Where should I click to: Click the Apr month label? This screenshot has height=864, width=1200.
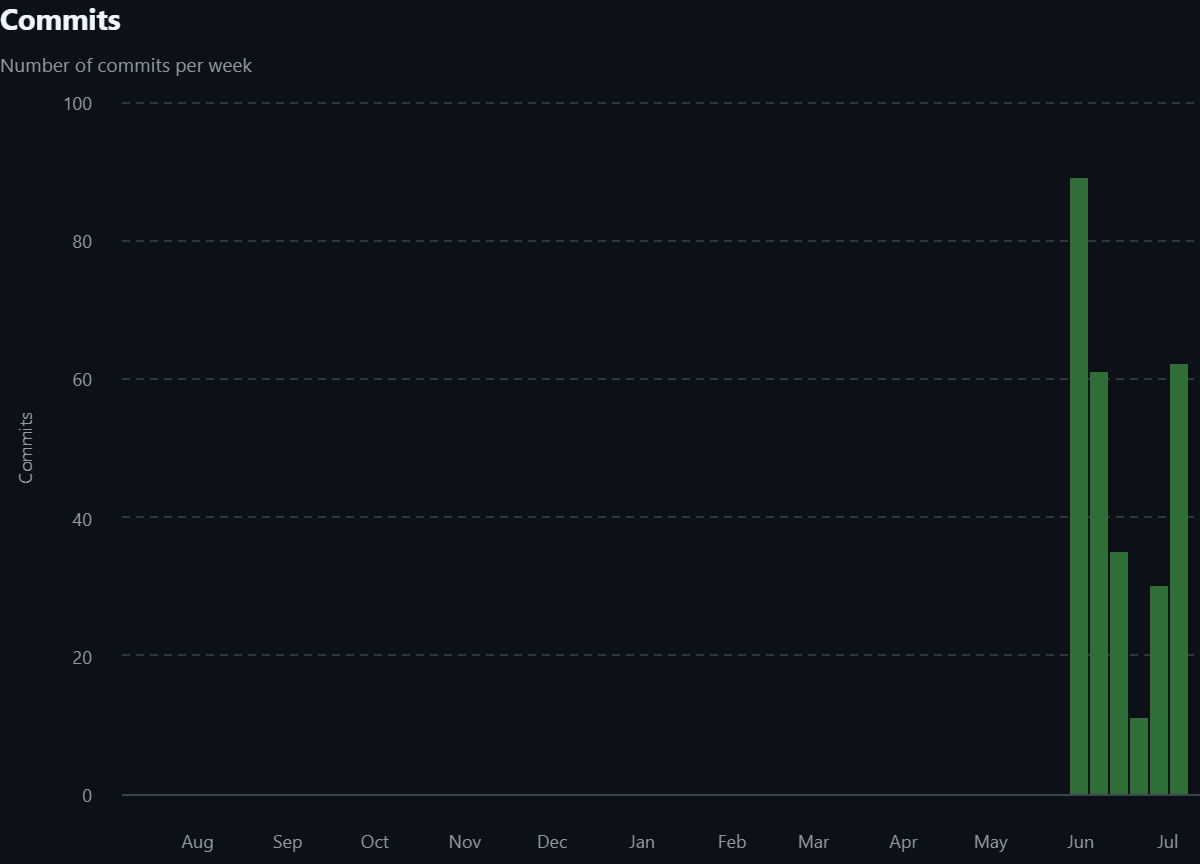[903, 842]
